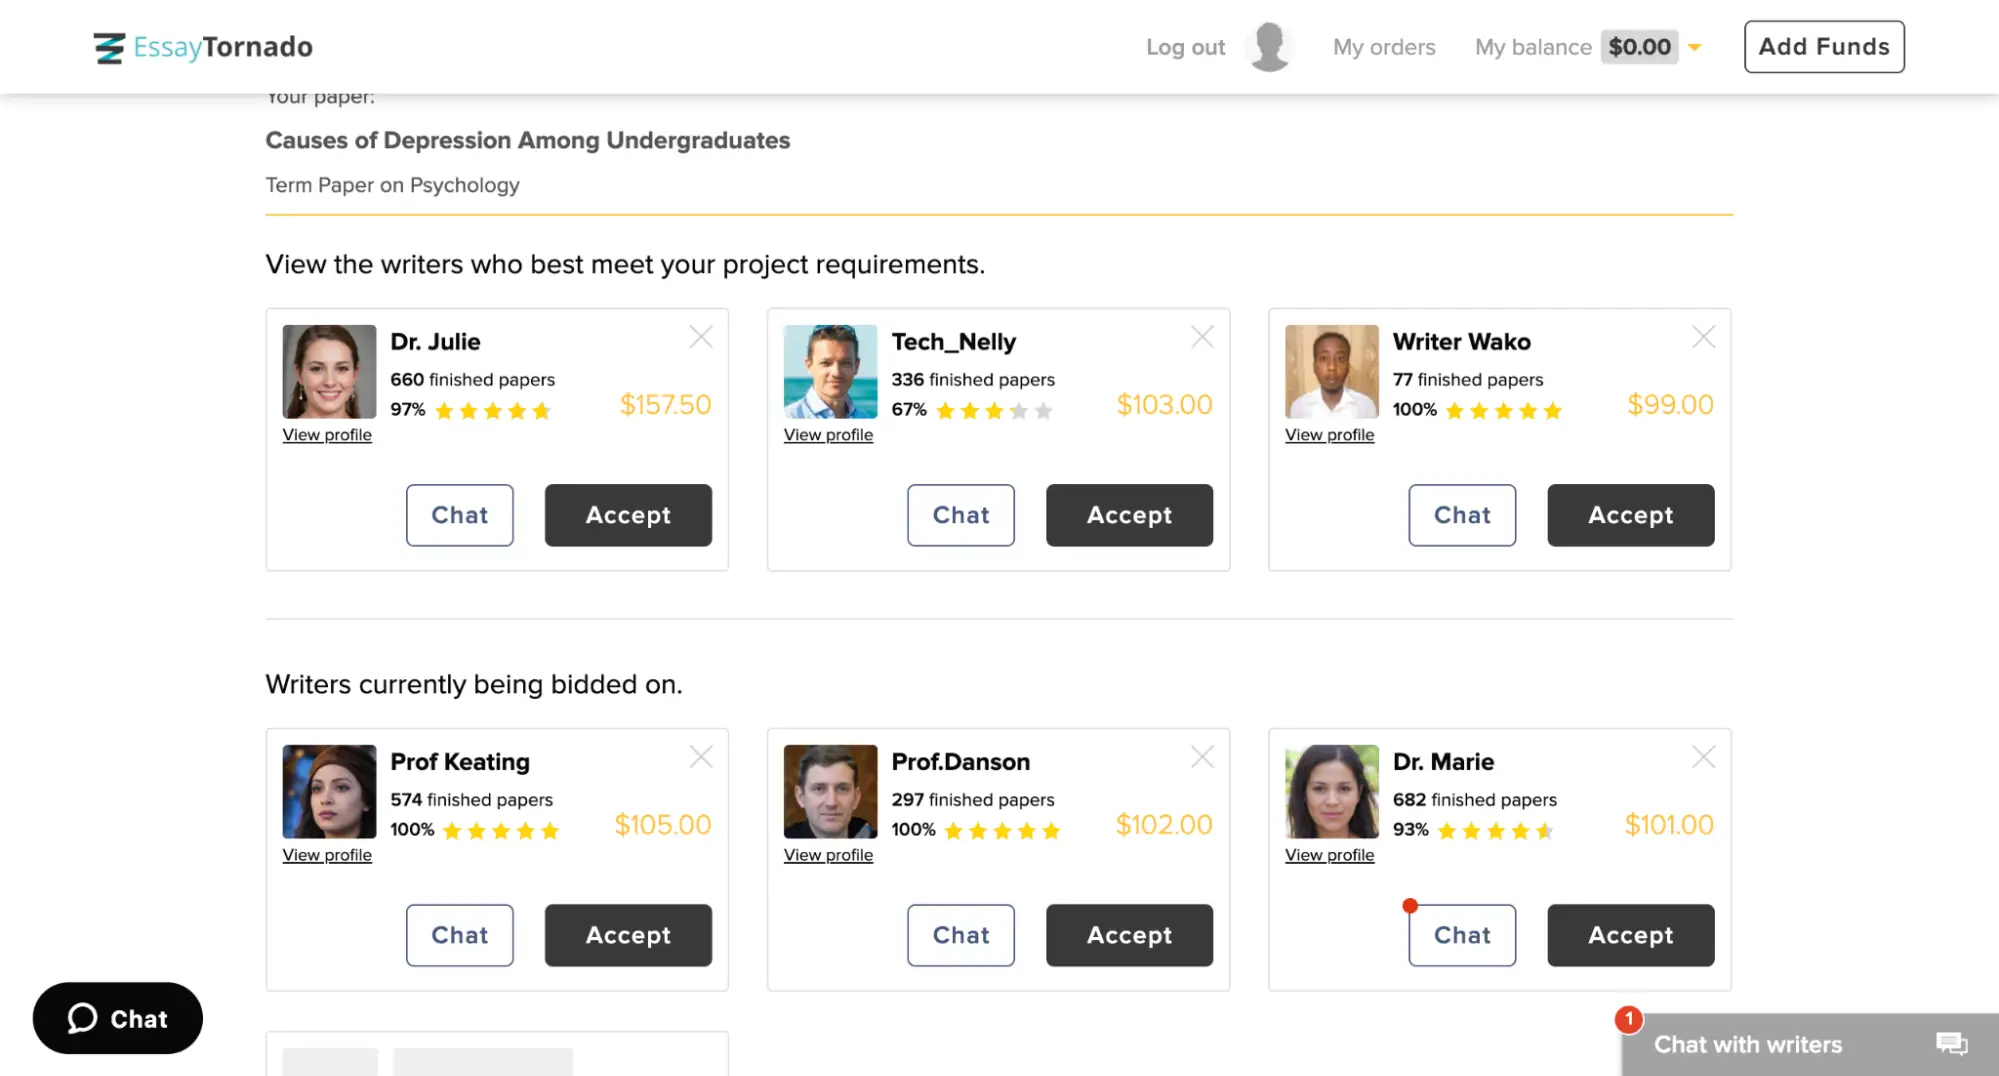
Task: View Prof.Danson's profile link
Action: pos(828,855)
